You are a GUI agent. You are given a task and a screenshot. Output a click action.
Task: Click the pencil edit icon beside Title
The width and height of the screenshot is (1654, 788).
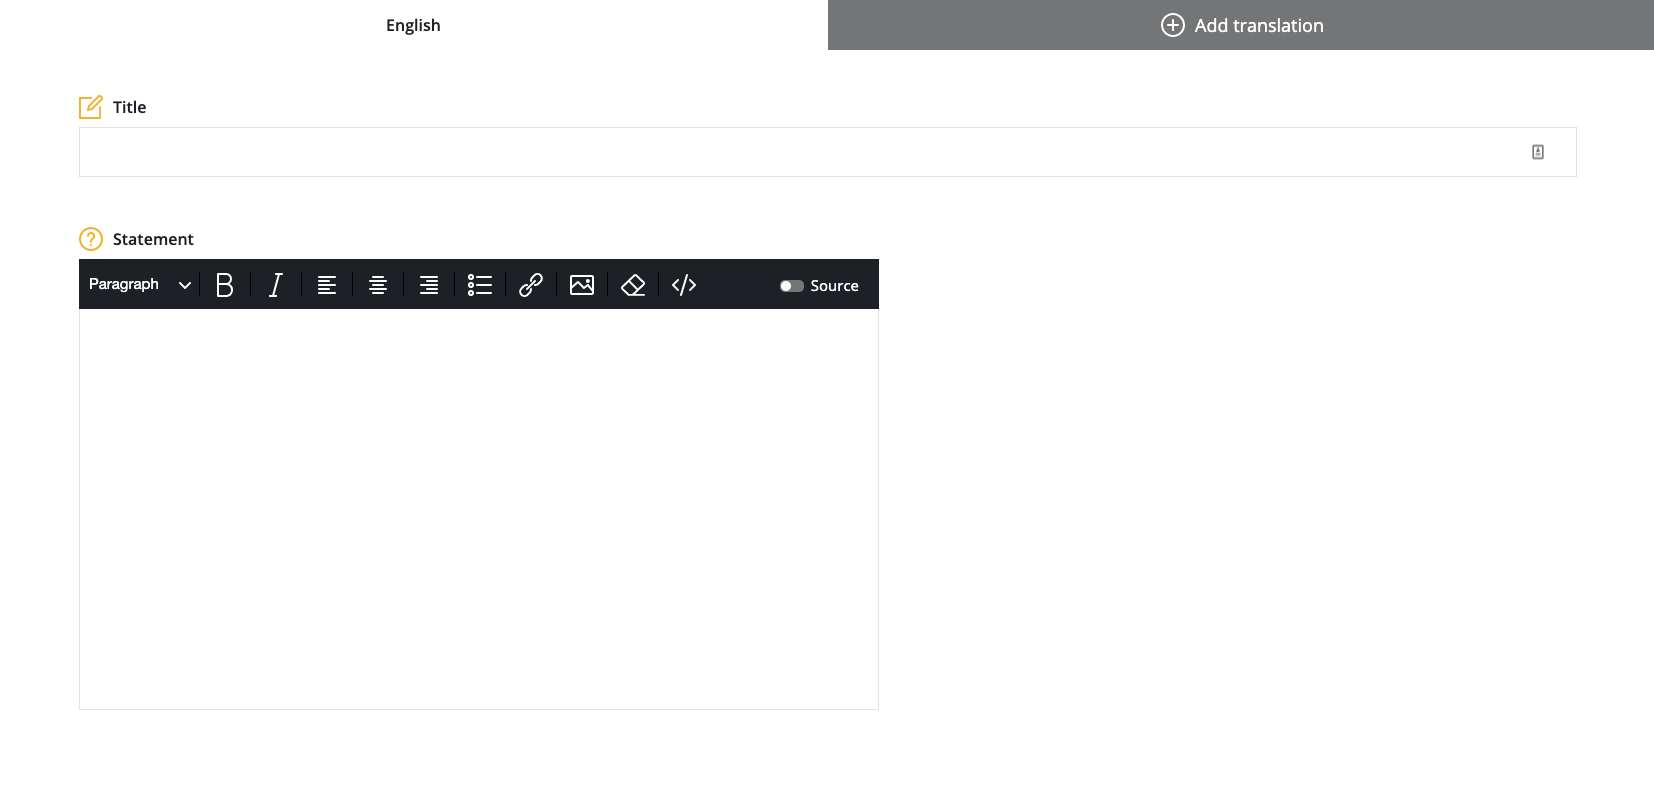[91, 107]
